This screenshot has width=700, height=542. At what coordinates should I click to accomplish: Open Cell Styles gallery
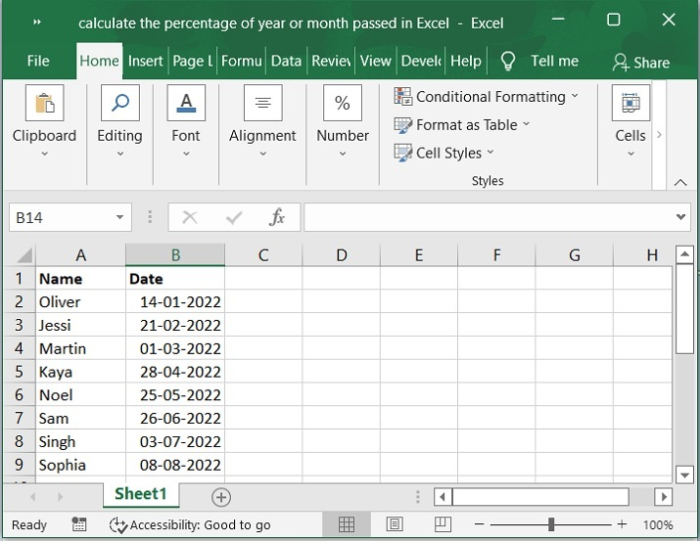444,153
